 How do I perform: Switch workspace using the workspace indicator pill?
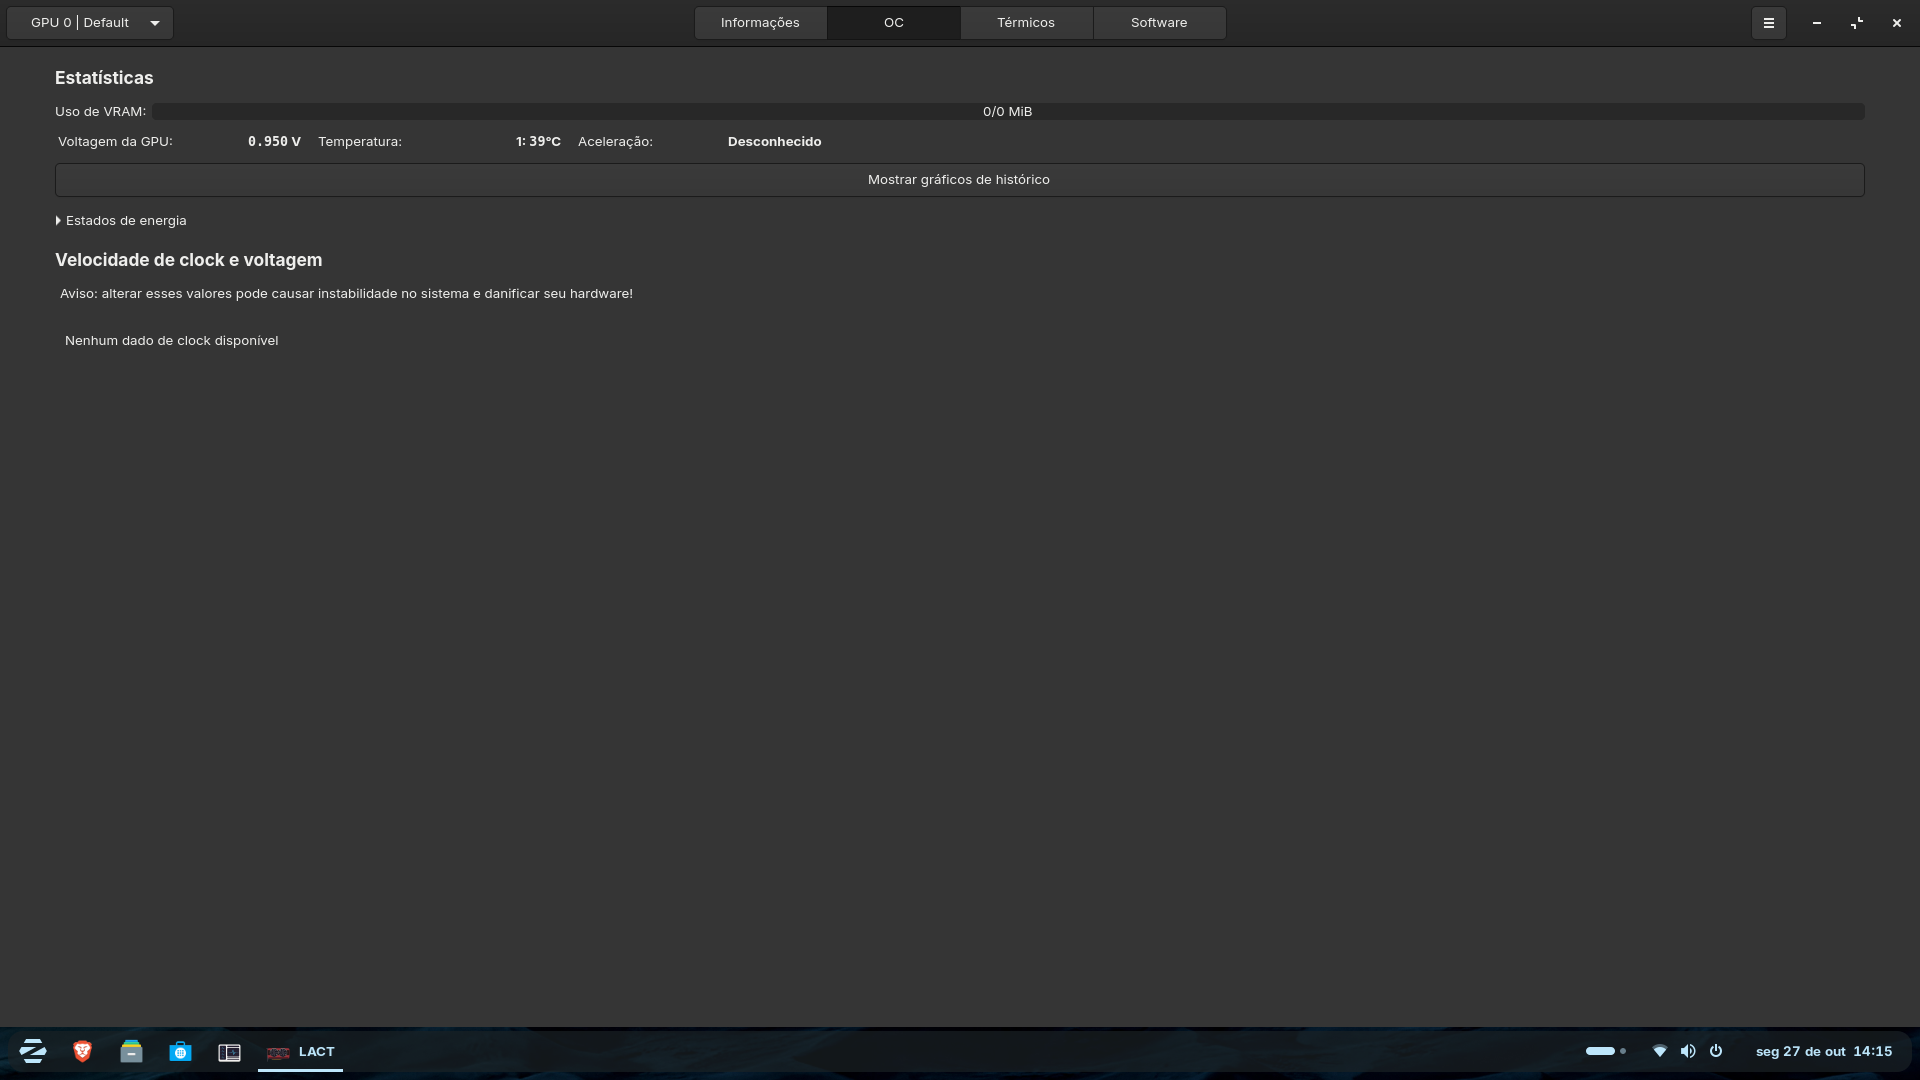(1601, 1051)
